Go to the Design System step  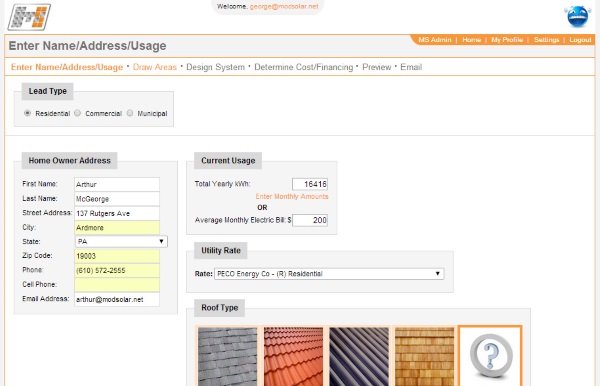tap(215, 67)
